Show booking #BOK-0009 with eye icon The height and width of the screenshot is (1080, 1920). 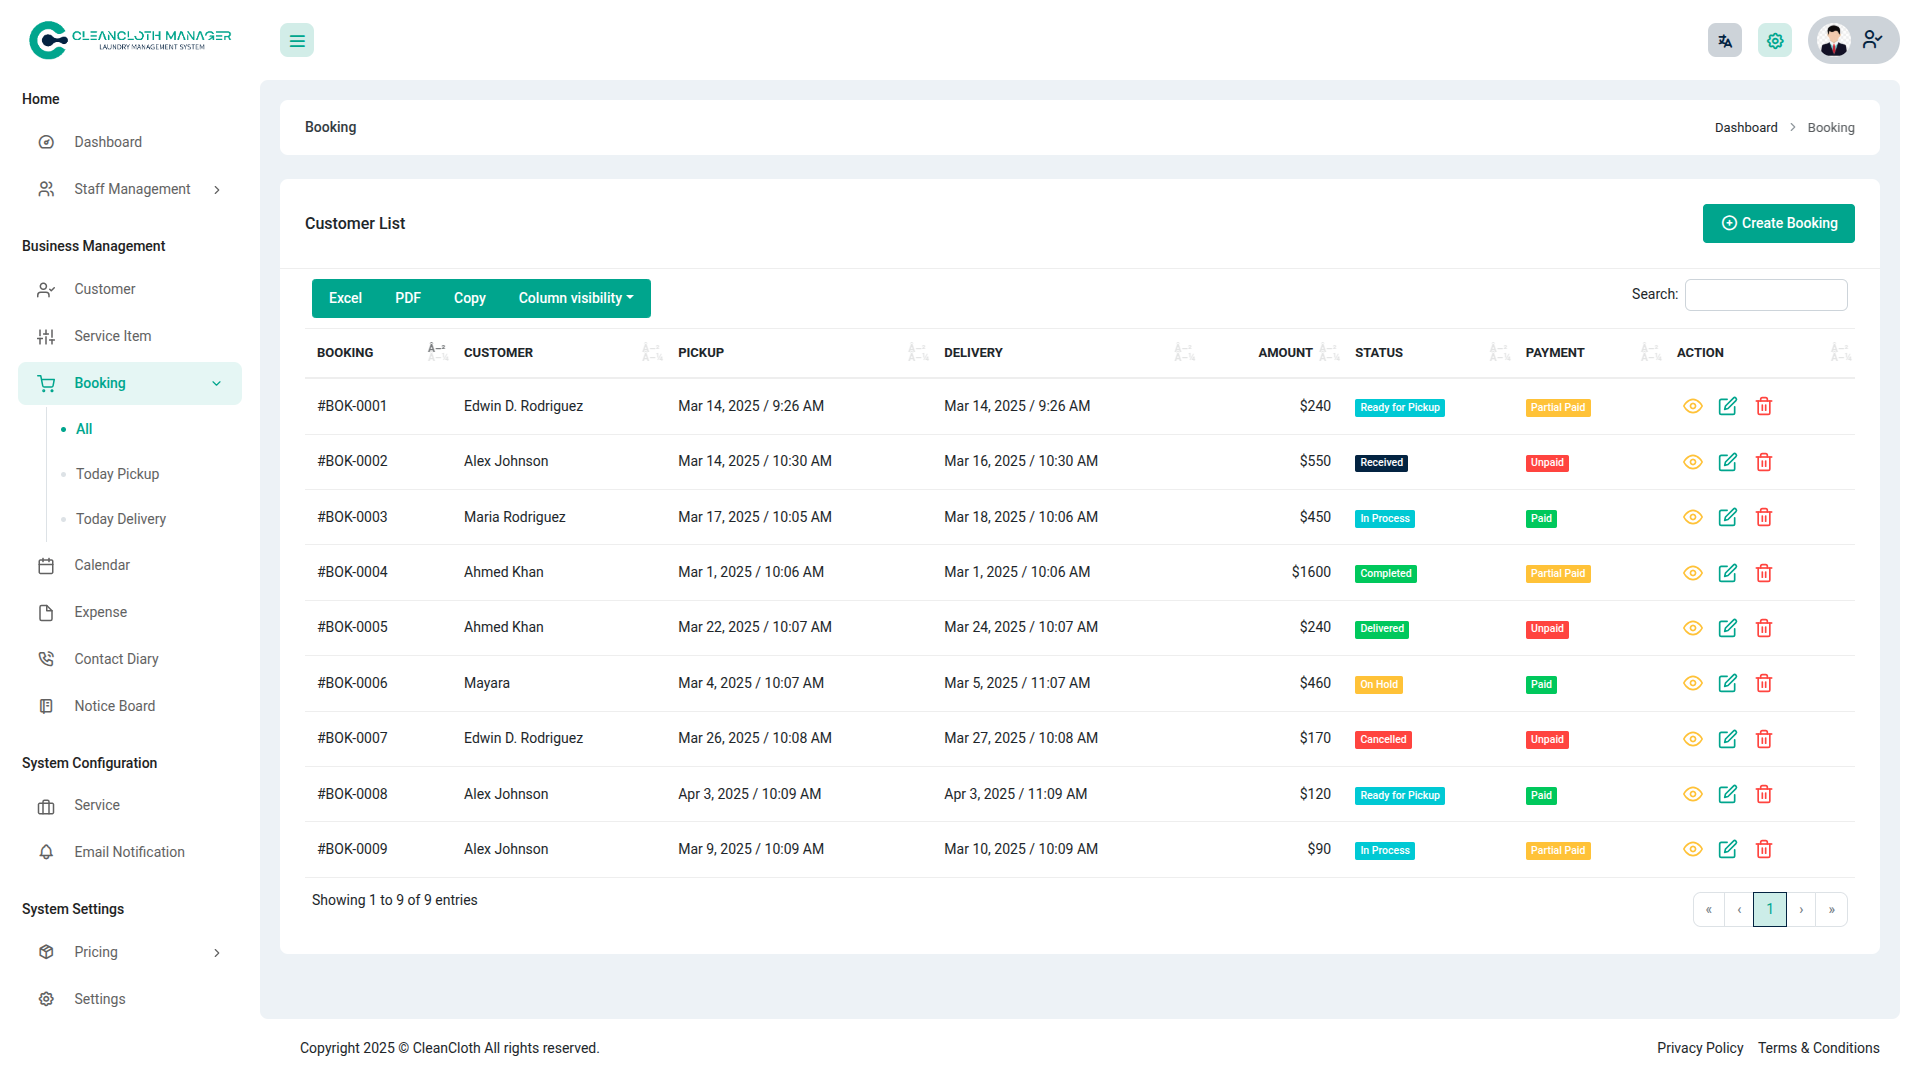tap(1692, 849)
